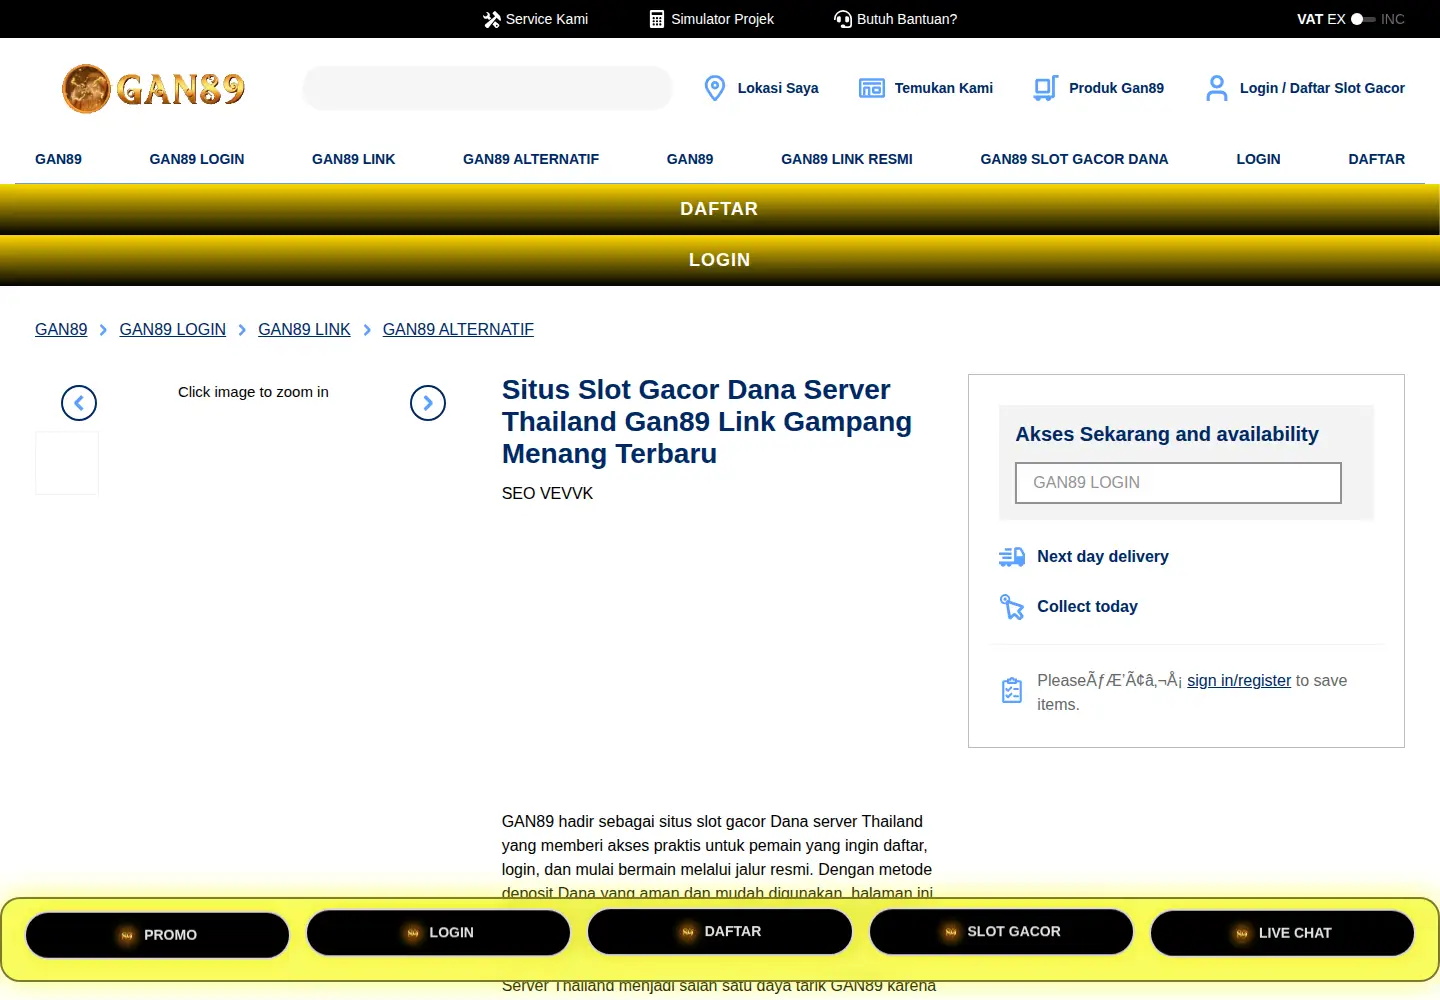Open GAN89 LOGIN in the navigation menu
Image resolution: width=1440 pixels, height=1000 pixels.
click(x=197, y=159)
